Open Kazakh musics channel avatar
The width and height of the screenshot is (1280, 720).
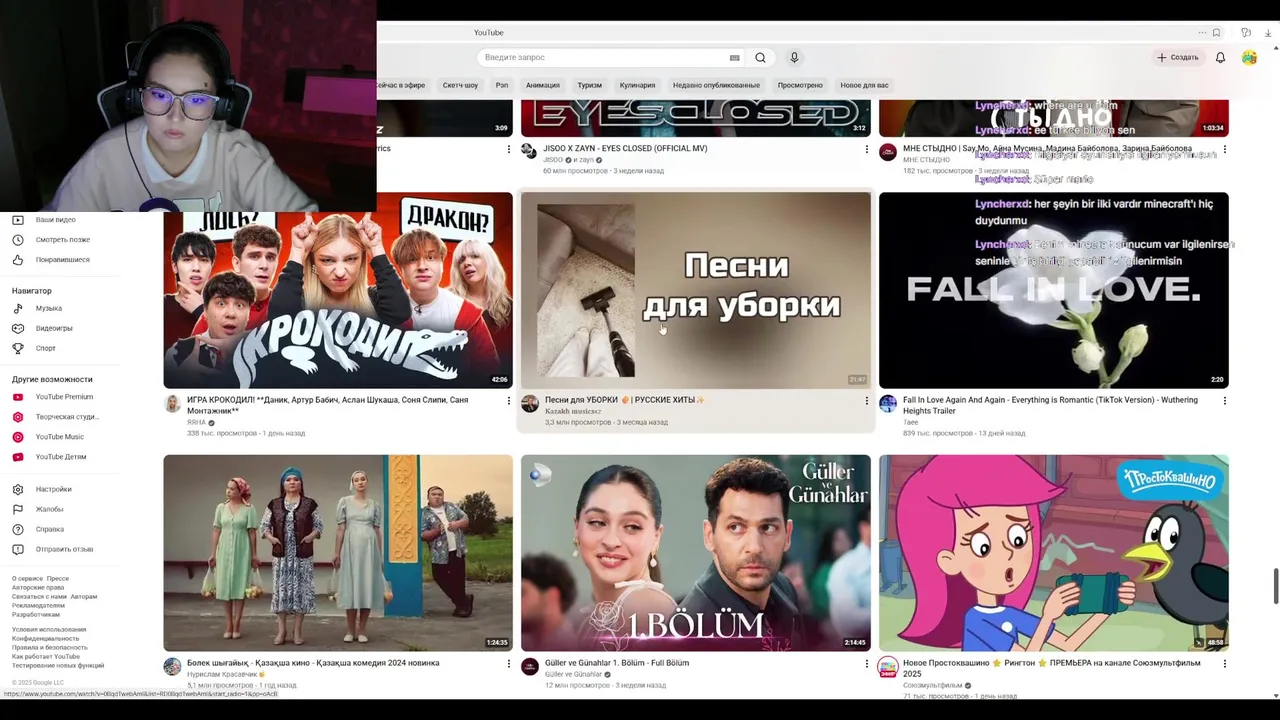(x=530, y=404)
